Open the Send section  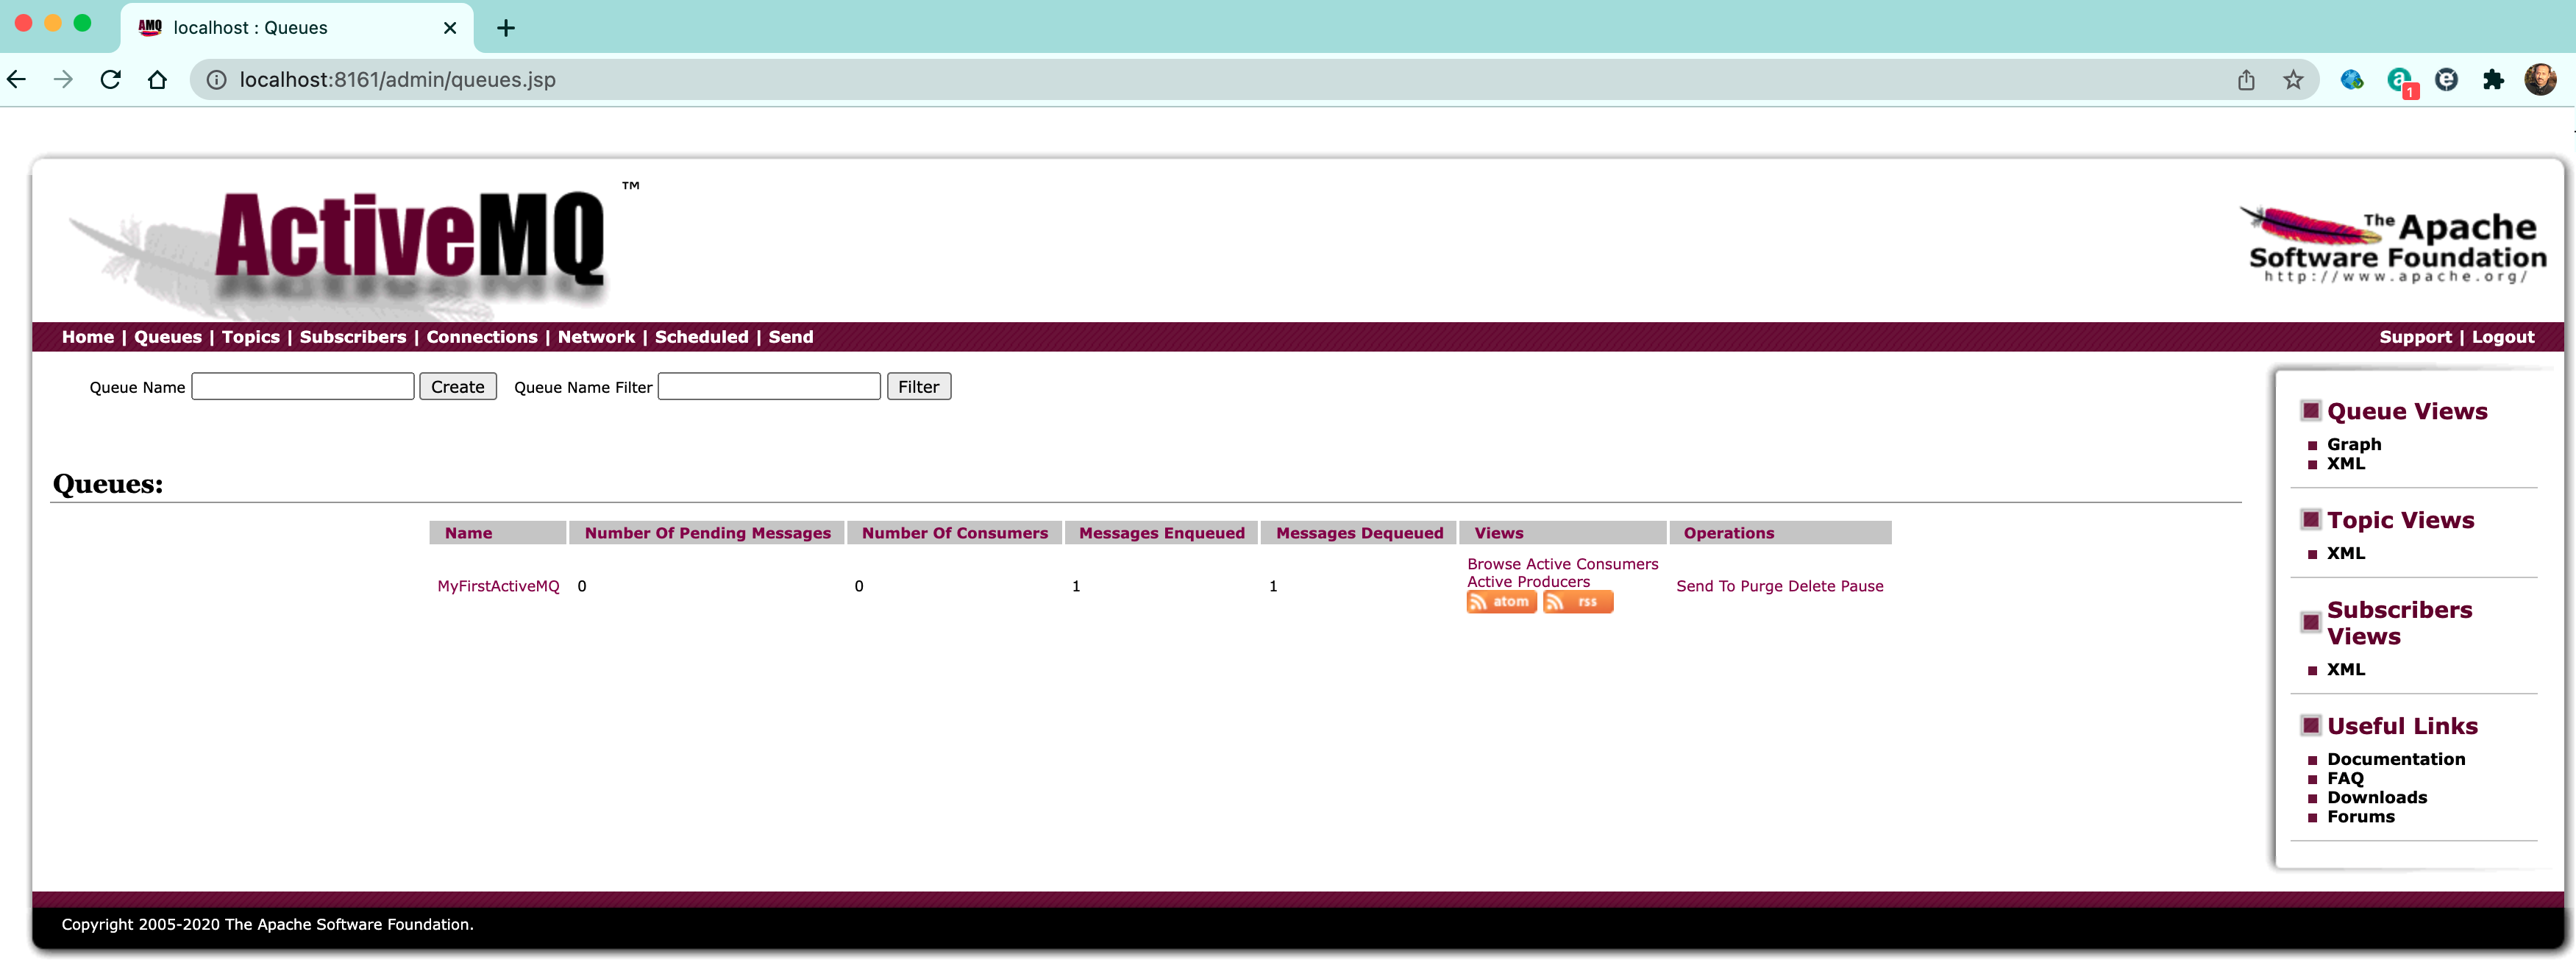(790, 337)
